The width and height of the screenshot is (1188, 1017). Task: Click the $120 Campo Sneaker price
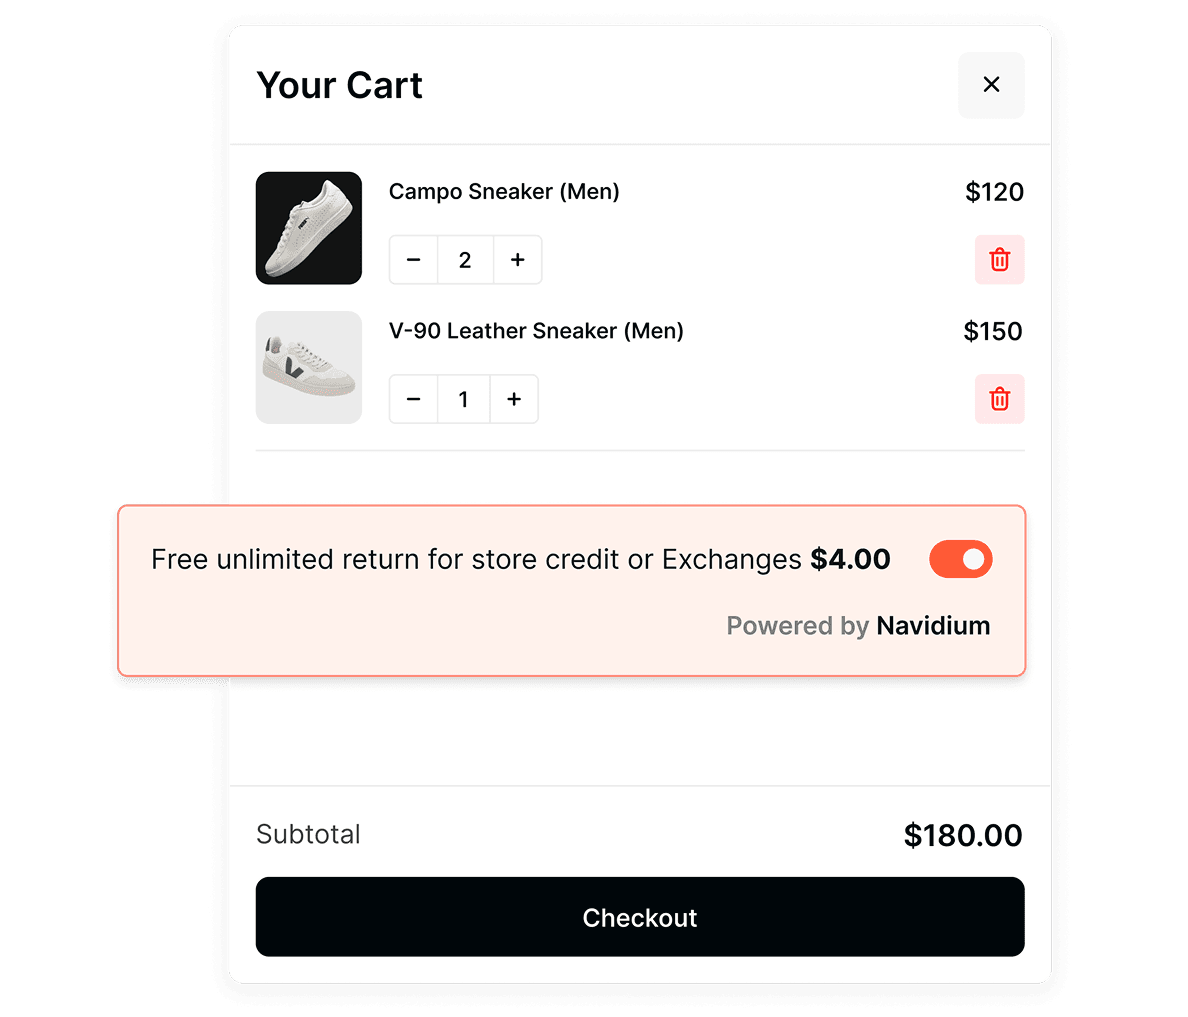coord(994,192)
